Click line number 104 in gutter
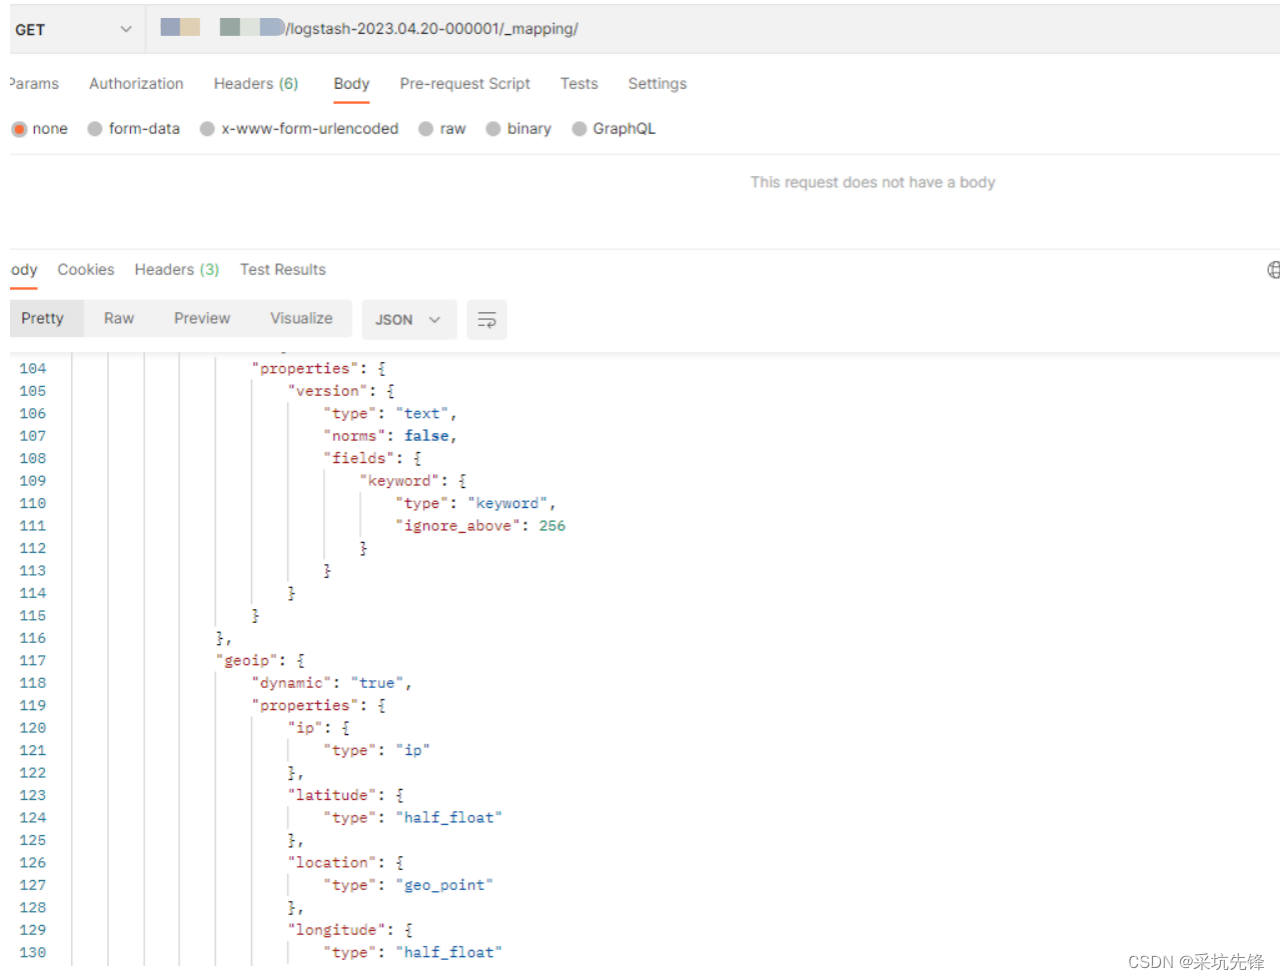The height and width of the screenshot is (980, 1280). coord(33,369)
